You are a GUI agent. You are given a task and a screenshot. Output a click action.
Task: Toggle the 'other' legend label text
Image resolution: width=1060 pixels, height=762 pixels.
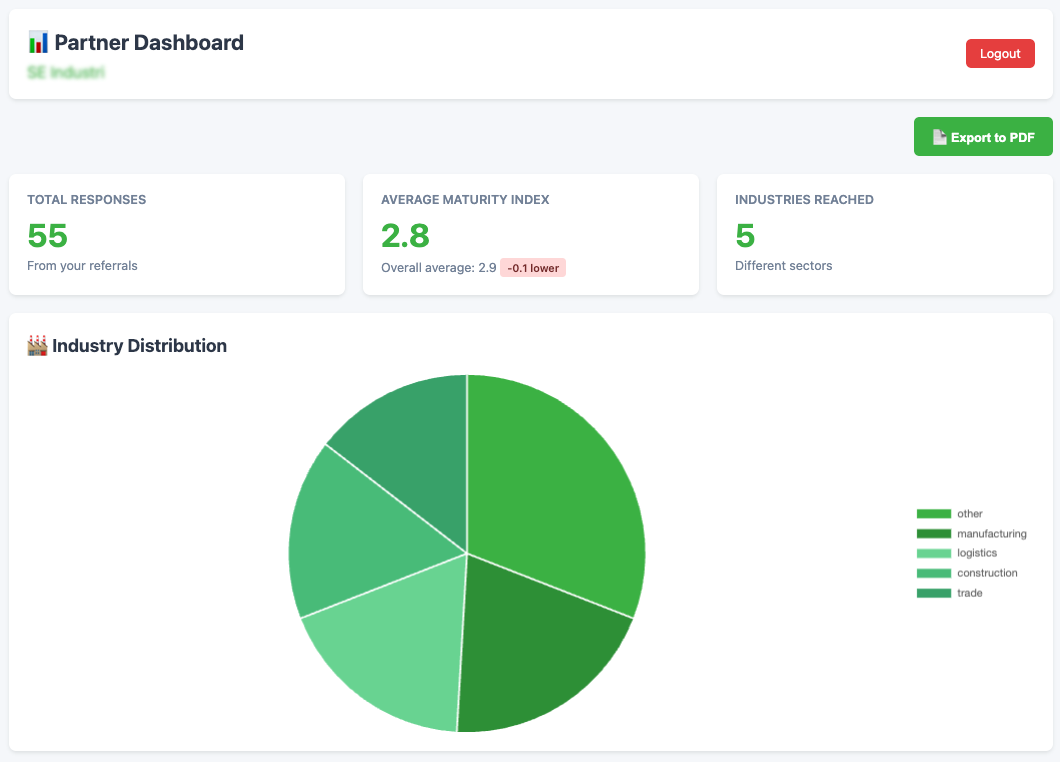coord(969,514)
